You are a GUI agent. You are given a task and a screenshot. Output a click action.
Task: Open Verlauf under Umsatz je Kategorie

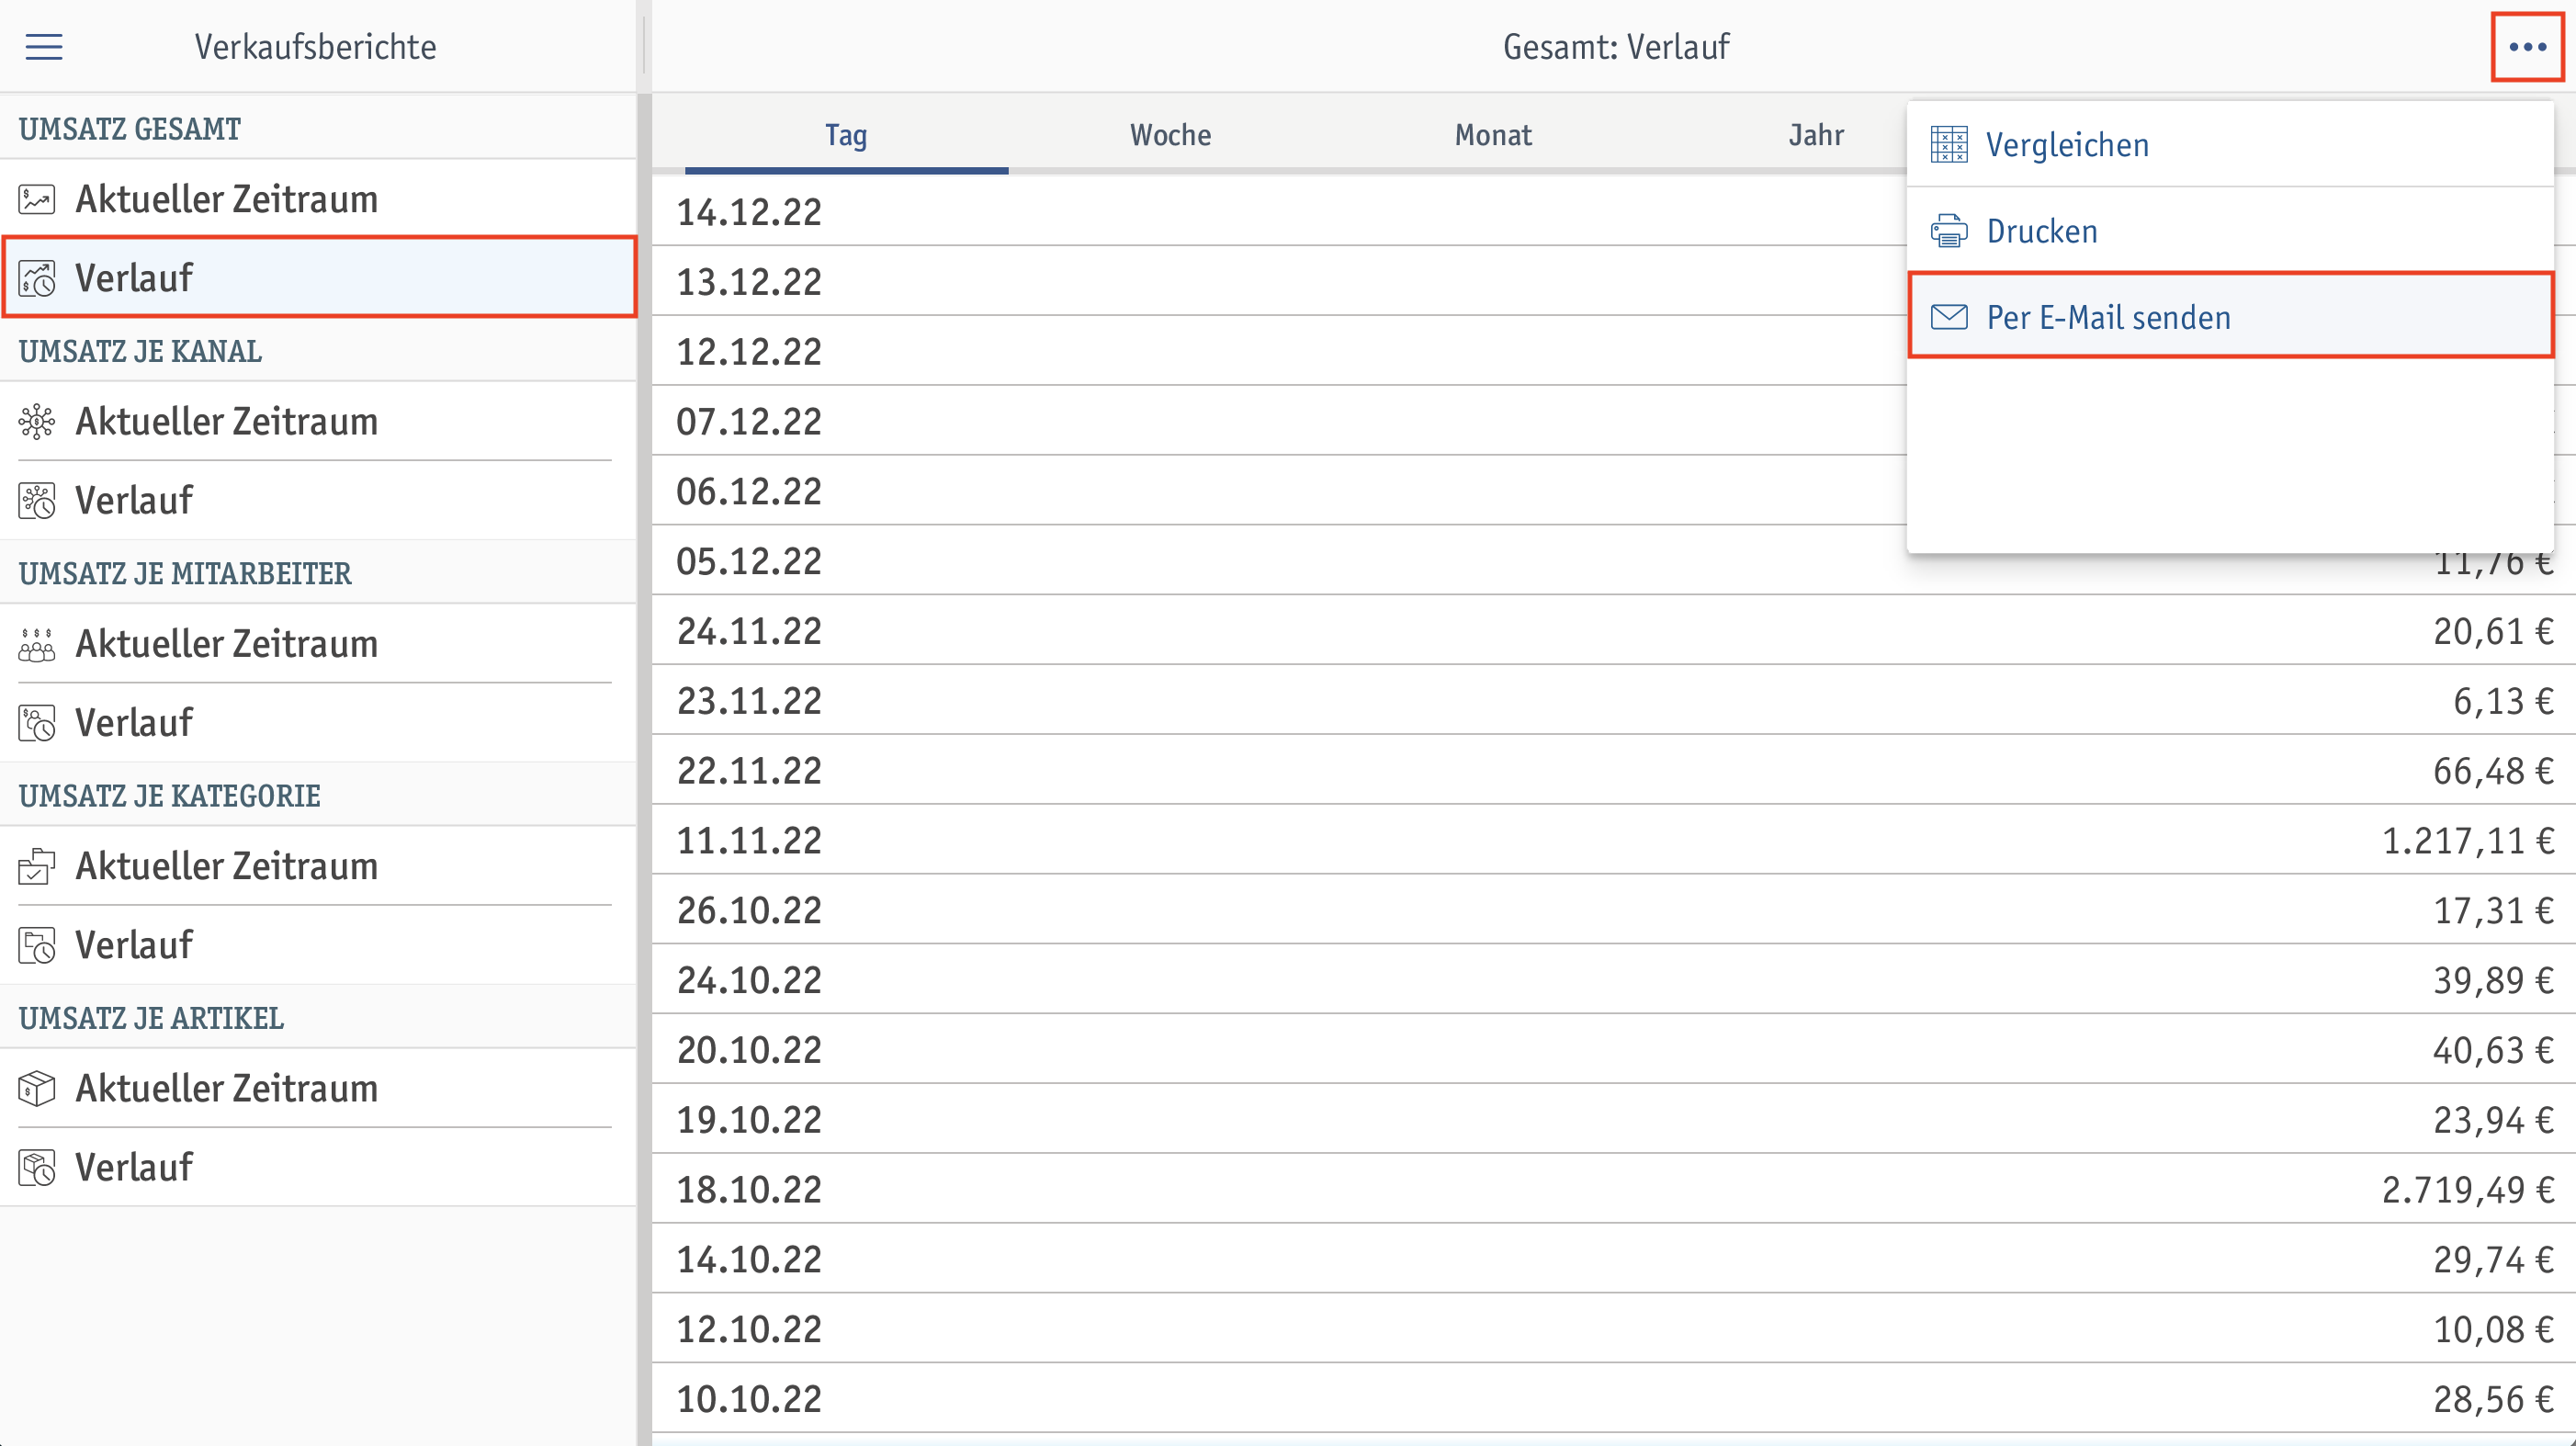(x=318, y=945)
